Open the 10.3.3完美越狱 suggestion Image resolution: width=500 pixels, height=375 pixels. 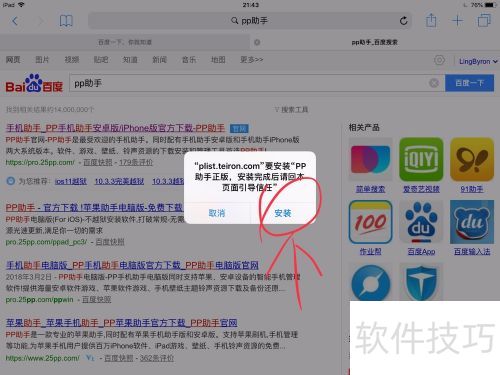[x=119, y=181]
